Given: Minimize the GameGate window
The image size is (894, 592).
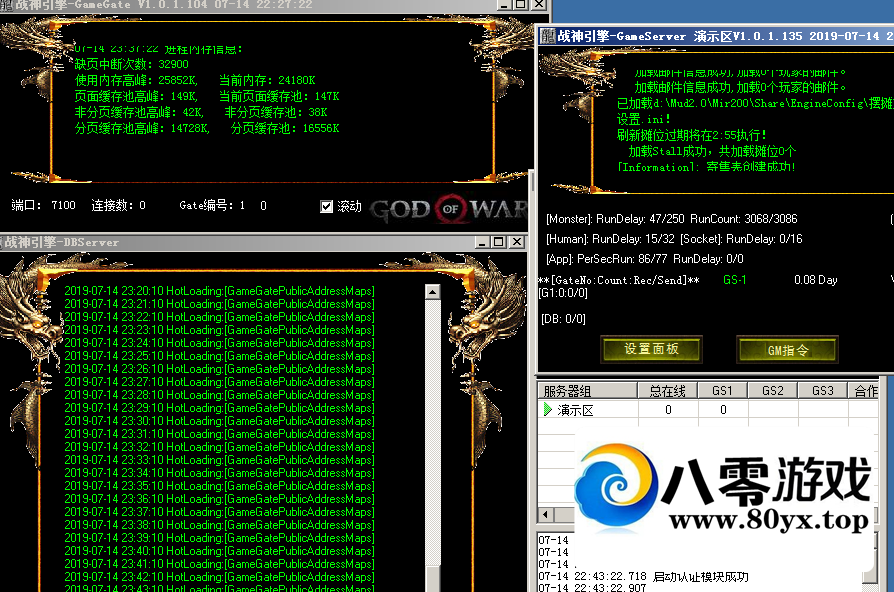Looking at the screenshot, I should pos(504,5).
